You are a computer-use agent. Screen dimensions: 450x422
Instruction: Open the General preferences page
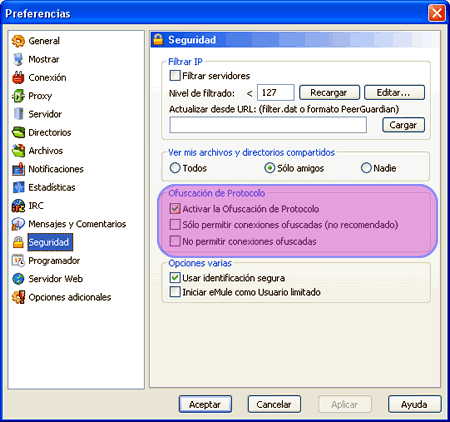pyautogui.click(x=44, y=41)
